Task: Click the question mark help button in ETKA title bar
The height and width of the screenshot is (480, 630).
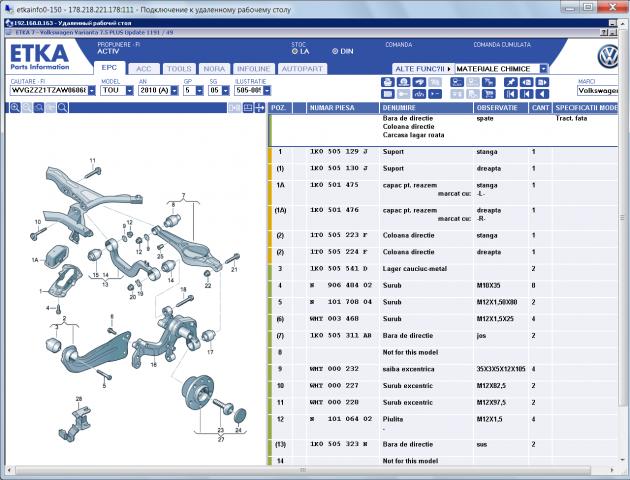Action: pyautogui.click(x=604, y=33)
